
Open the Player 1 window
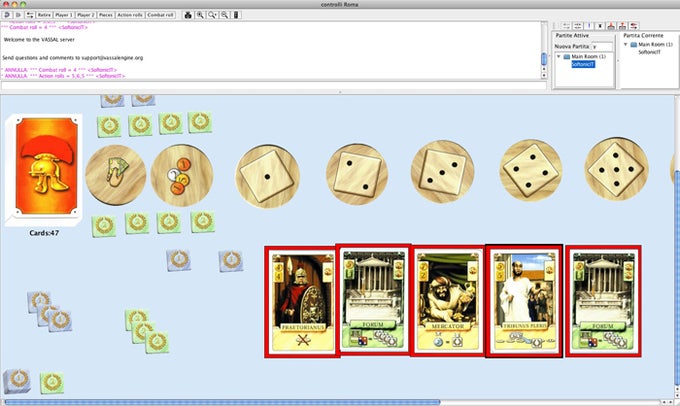[x=63, y=15]
